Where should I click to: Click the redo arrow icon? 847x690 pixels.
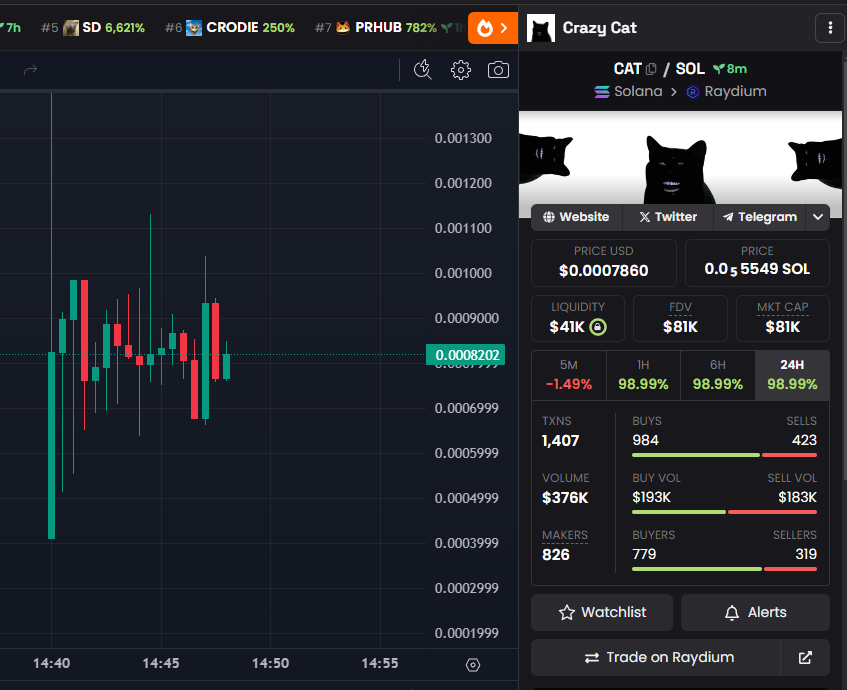click(x=30, y=70)
